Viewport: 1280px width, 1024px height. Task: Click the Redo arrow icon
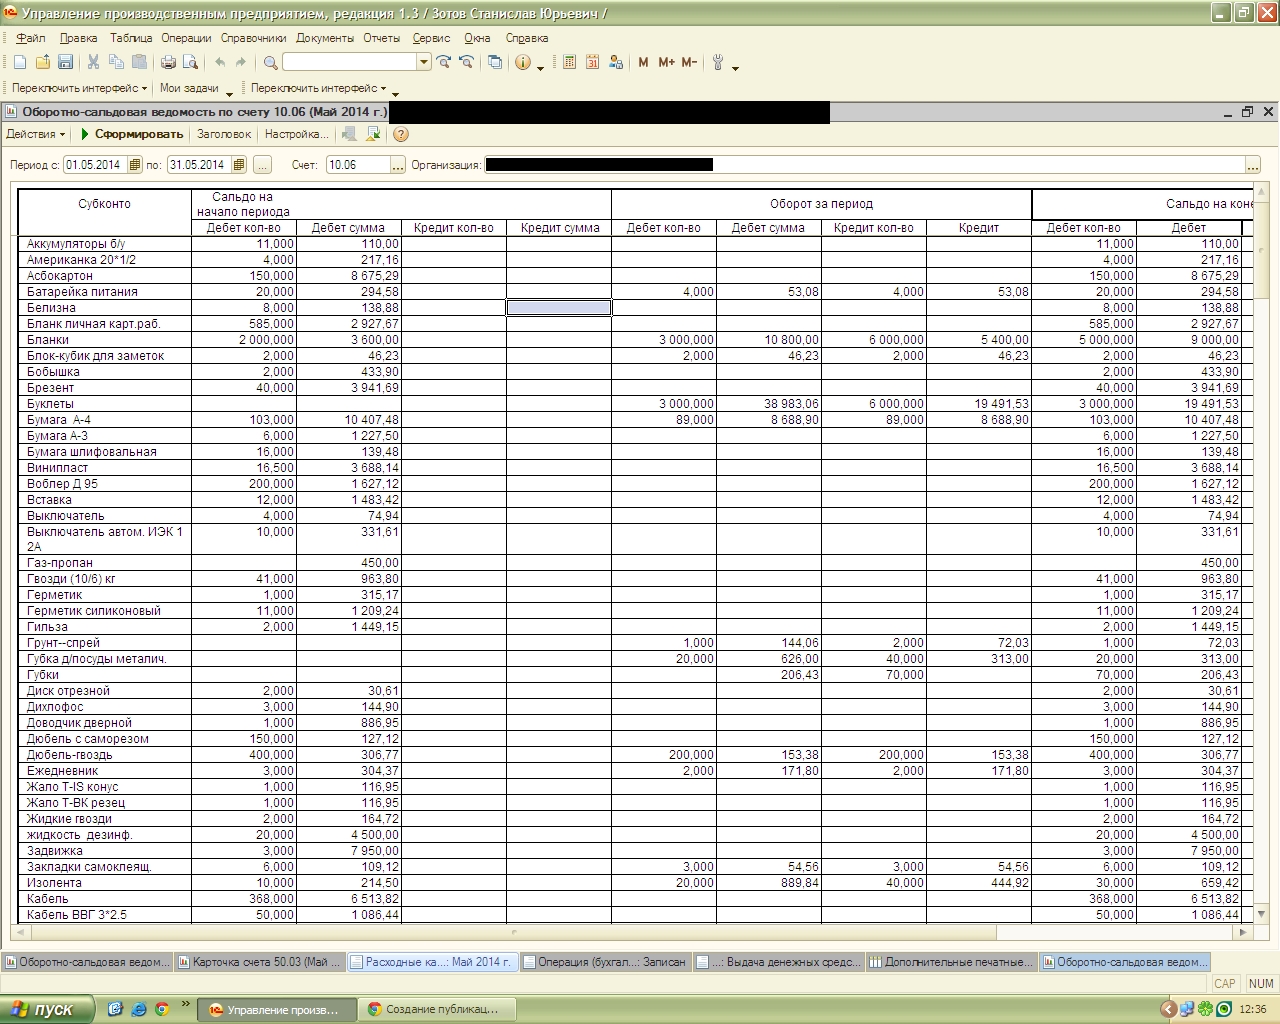[x=241, y=62]
